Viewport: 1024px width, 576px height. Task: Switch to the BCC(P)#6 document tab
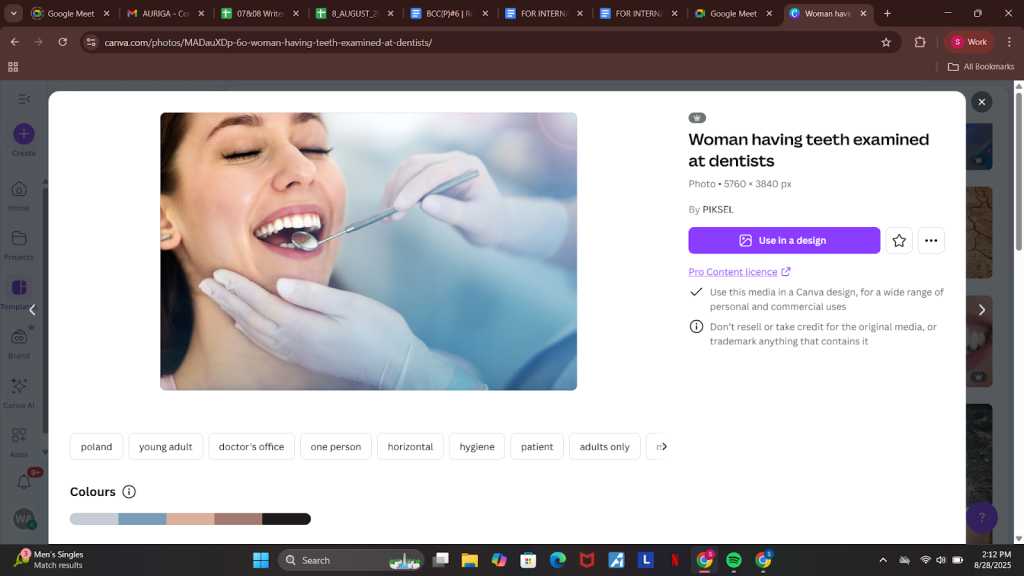tap(446, 14)
